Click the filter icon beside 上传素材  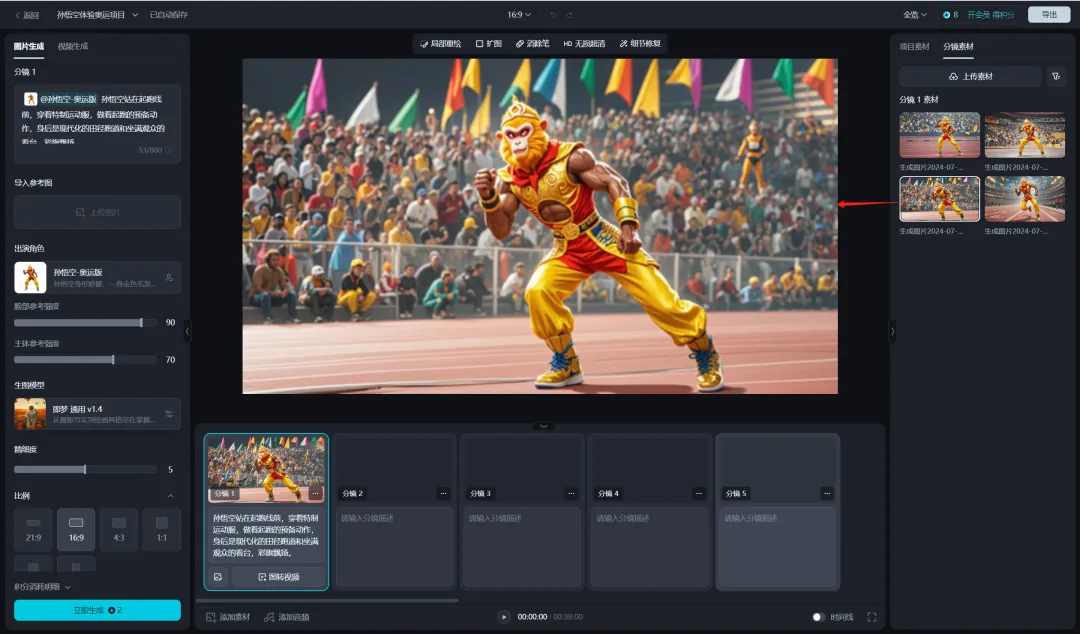1055,77
